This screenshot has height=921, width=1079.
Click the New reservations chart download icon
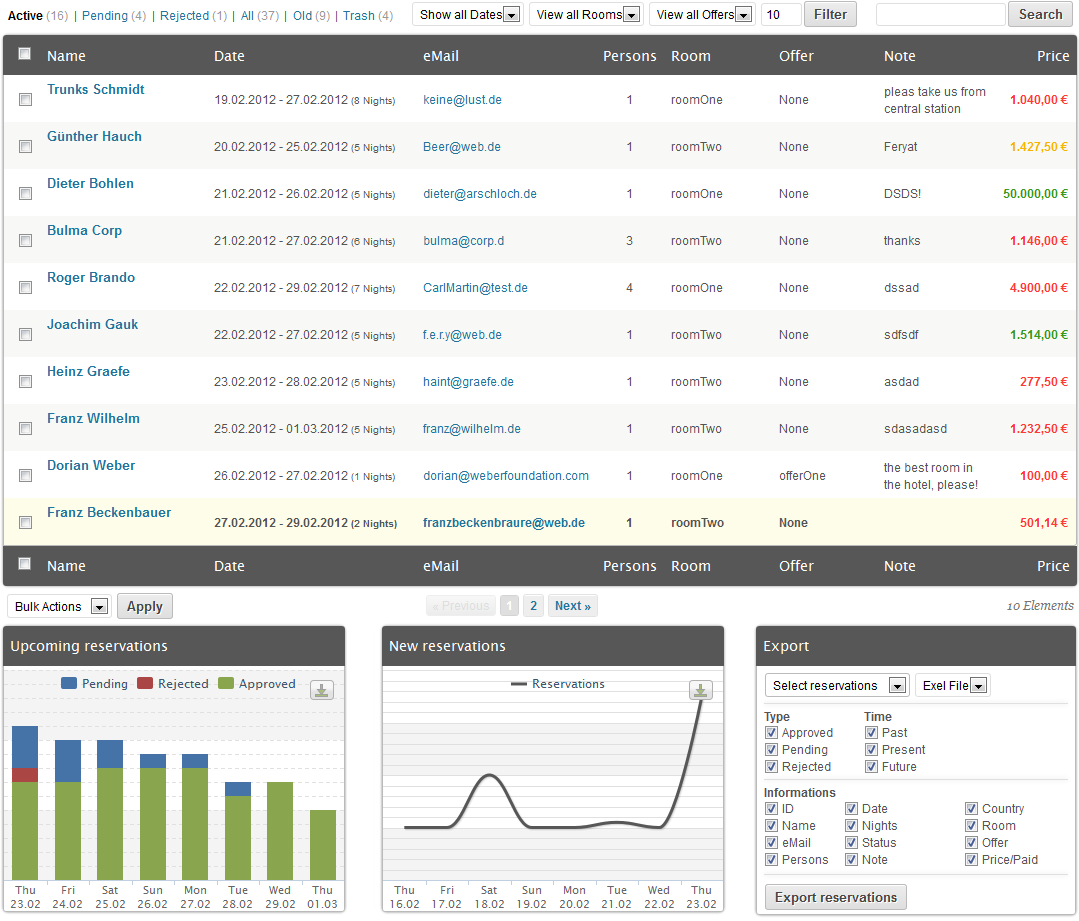coord(701,690)
